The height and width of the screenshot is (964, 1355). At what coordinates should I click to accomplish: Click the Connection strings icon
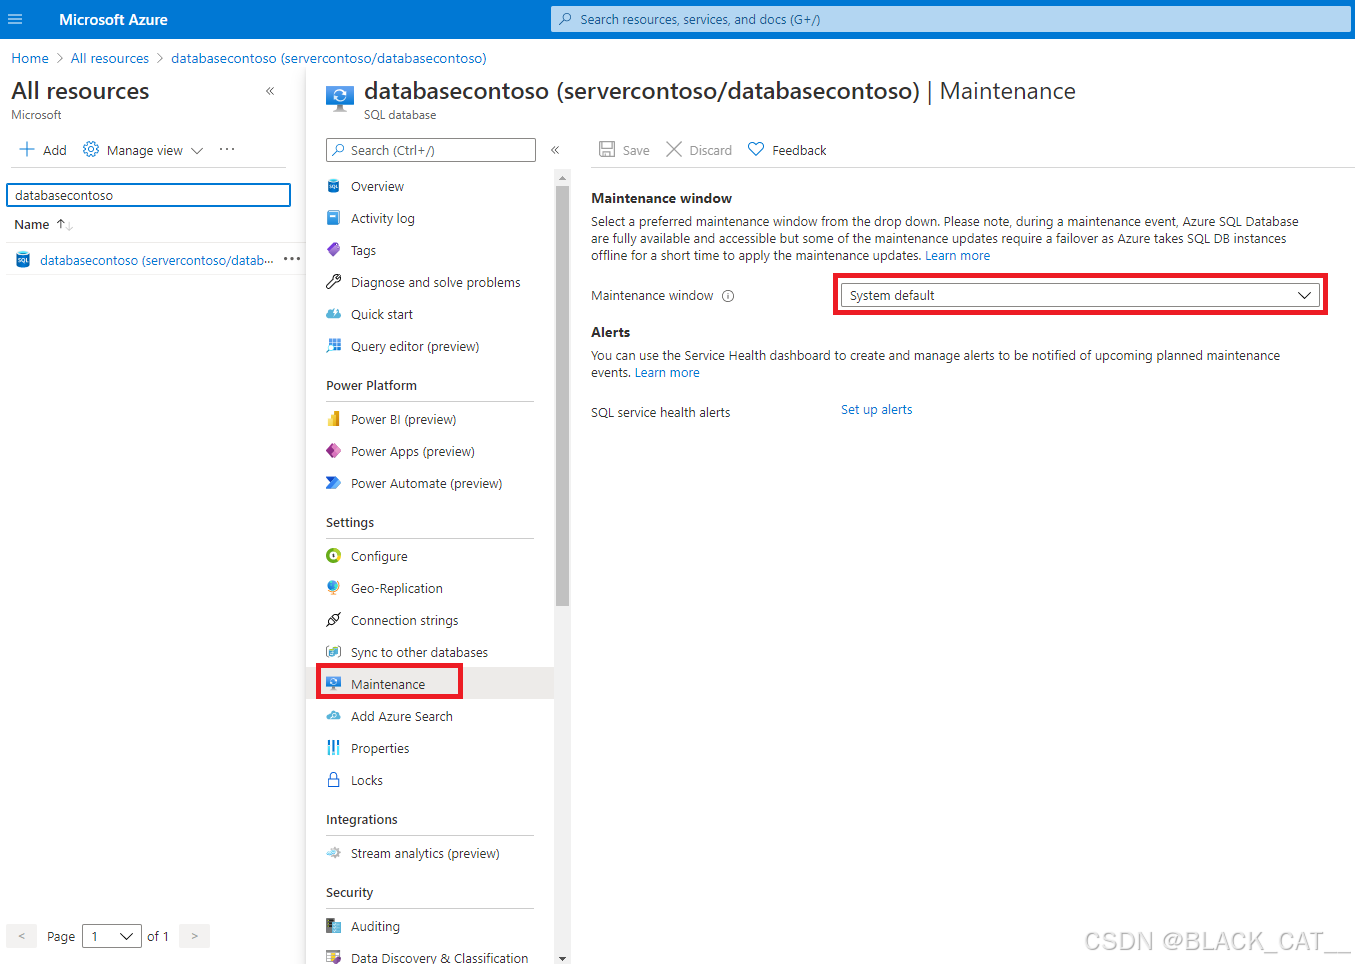coord(334,620)
